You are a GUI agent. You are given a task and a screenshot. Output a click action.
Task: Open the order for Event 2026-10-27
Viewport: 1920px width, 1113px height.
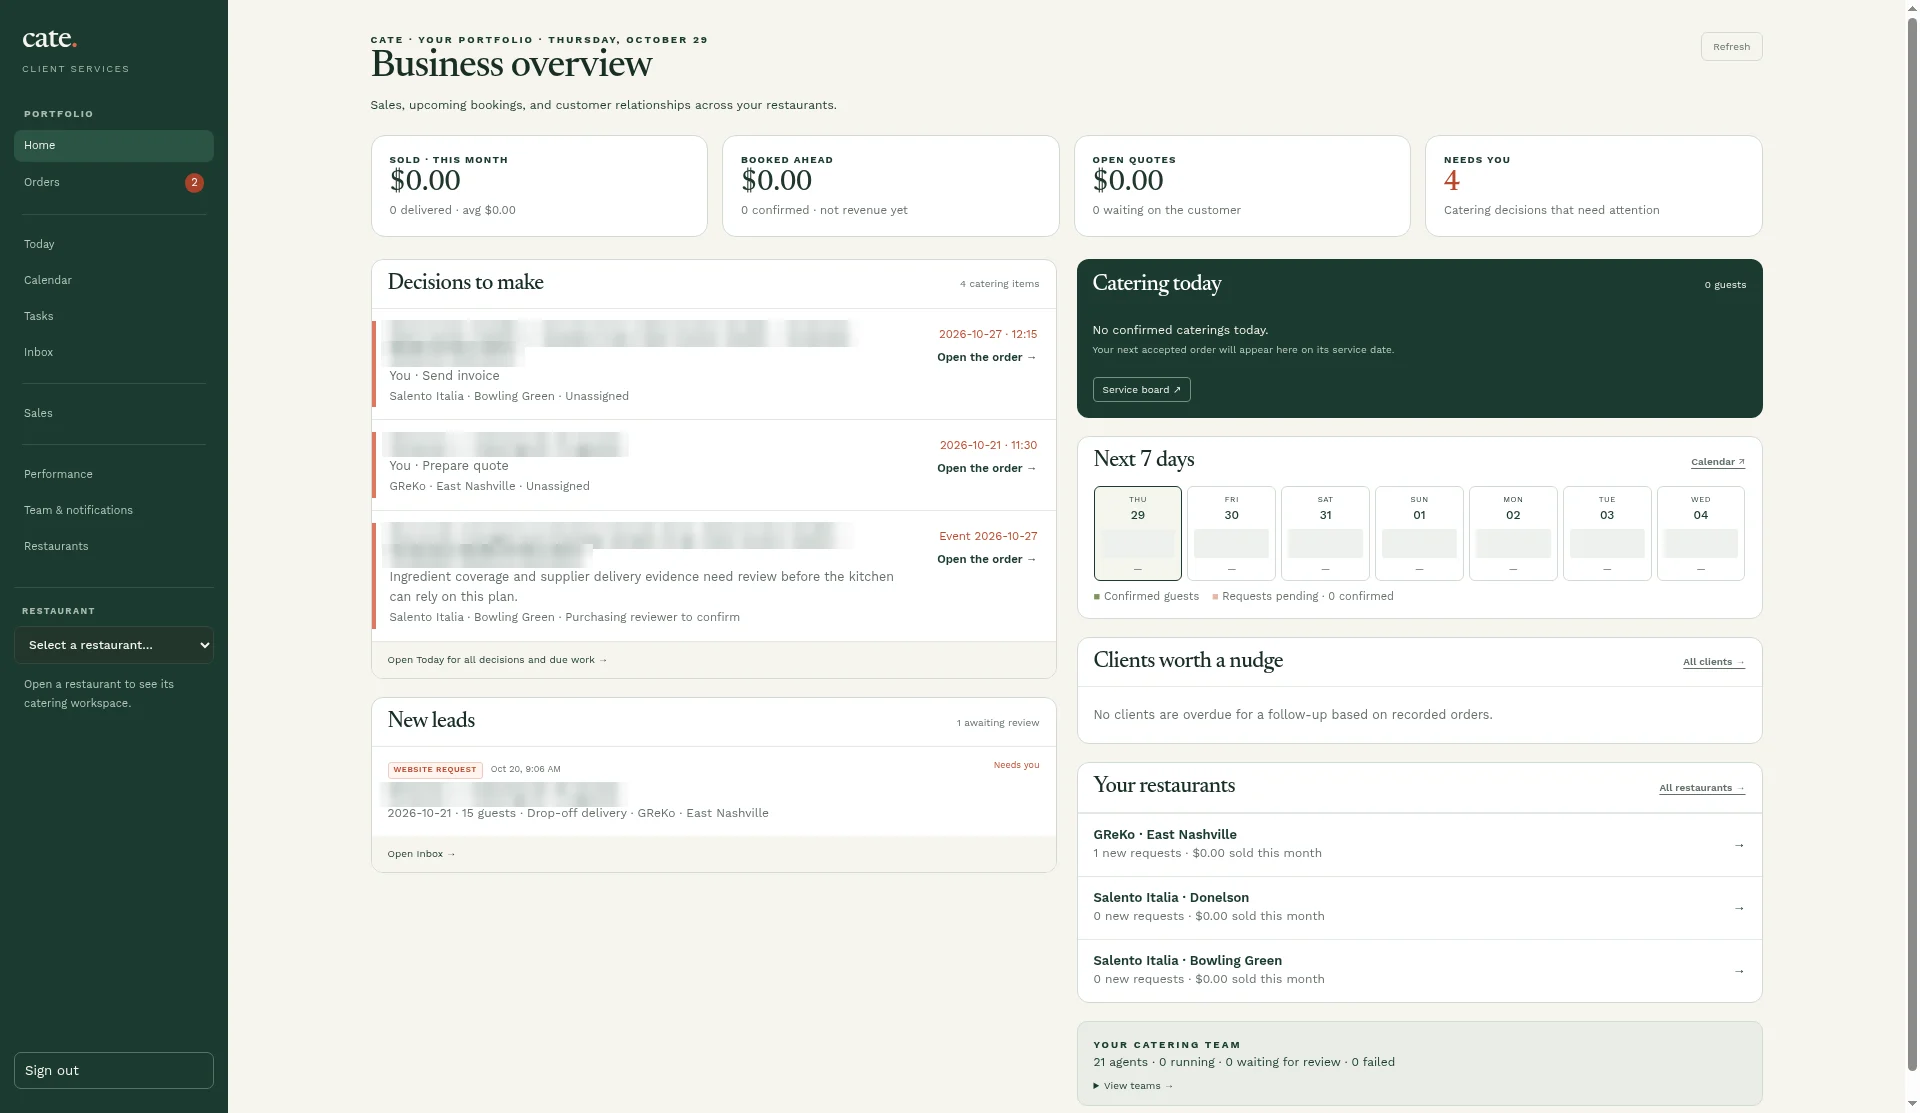(x=986, y=559)
